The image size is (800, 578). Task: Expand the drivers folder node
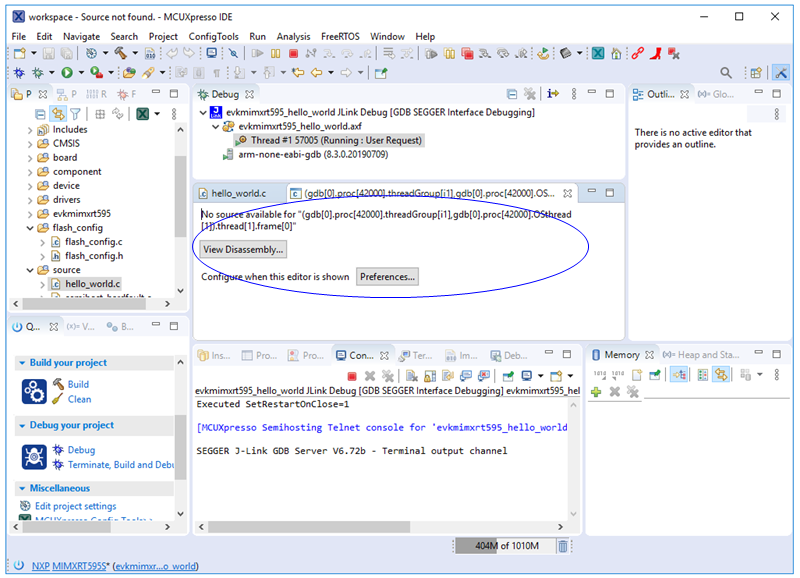click(x=30, y=200)
